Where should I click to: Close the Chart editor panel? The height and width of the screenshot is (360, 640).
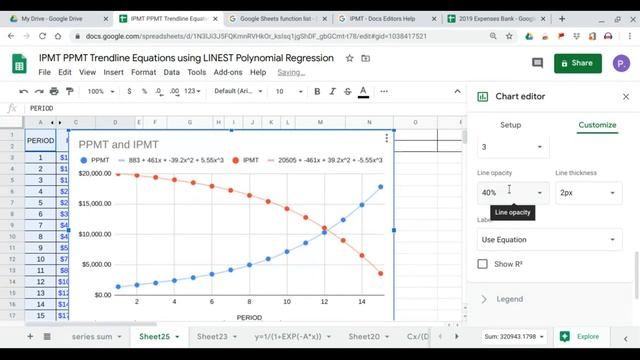(626, 97)
